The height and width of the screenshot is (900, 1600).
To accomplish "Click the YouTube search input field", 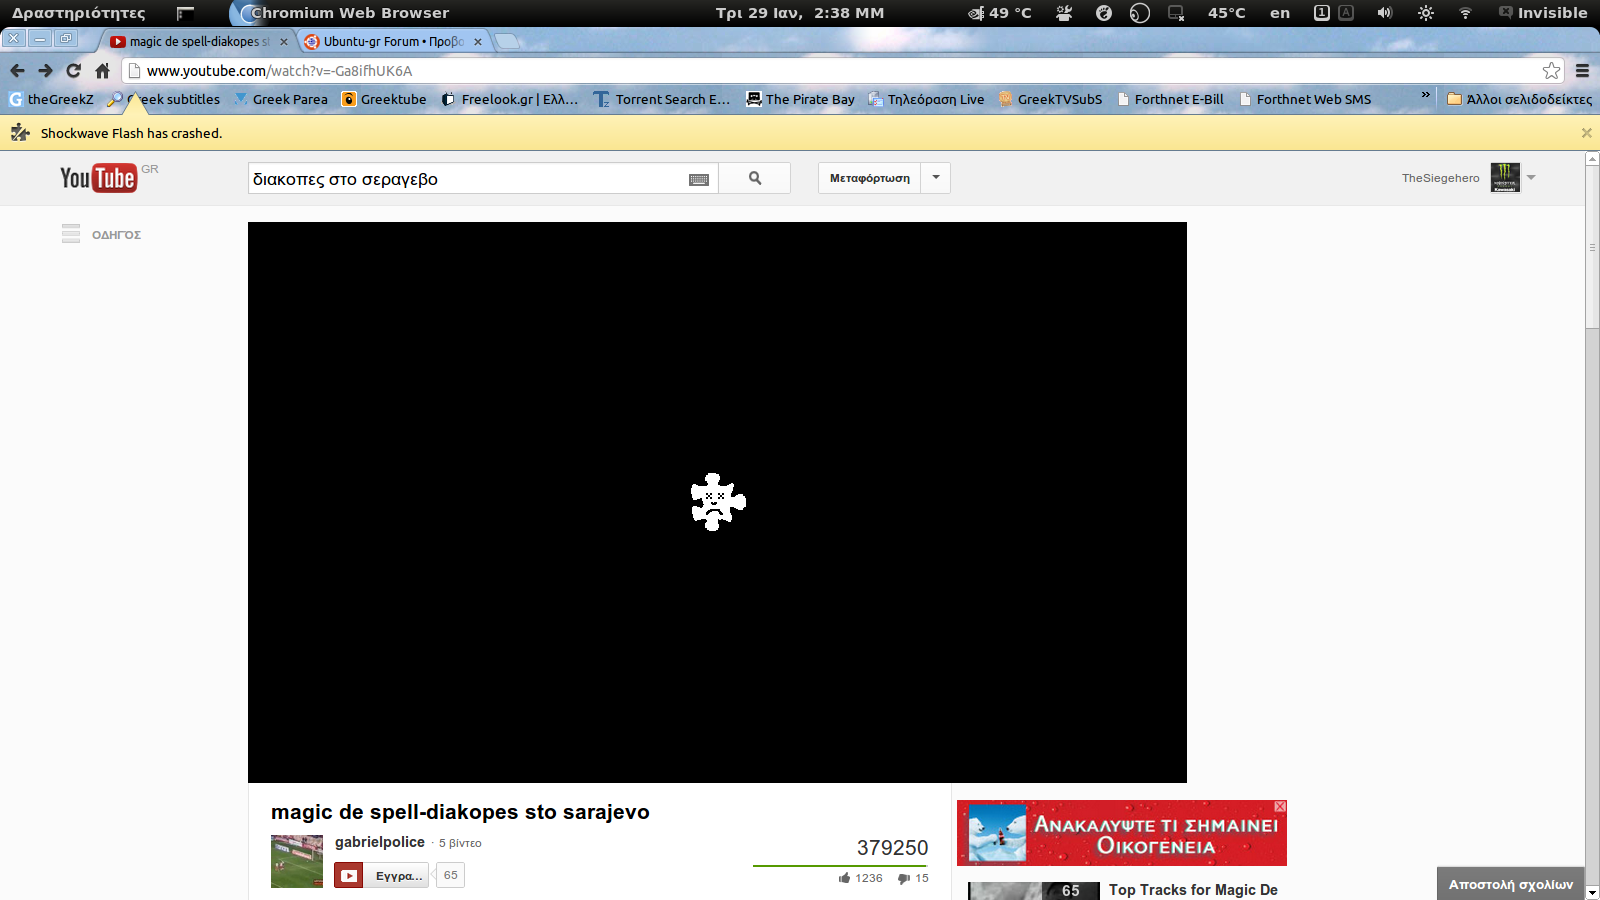I will click(465, 179).
